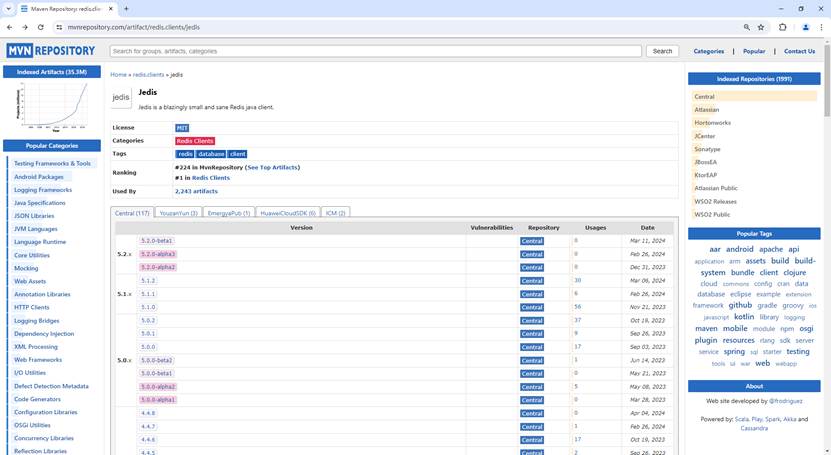Open the 2,243 artifacts link
831x455 pixels.
196,191
